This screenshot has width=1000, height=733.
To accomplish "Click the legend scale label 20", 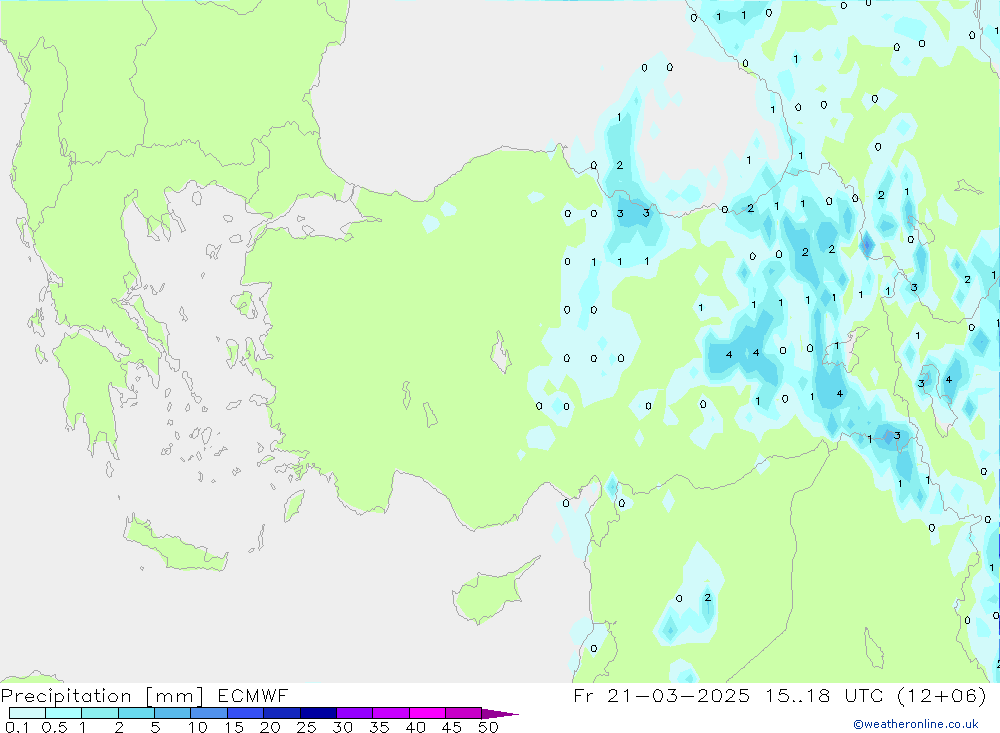I will (x=270, y=727).
